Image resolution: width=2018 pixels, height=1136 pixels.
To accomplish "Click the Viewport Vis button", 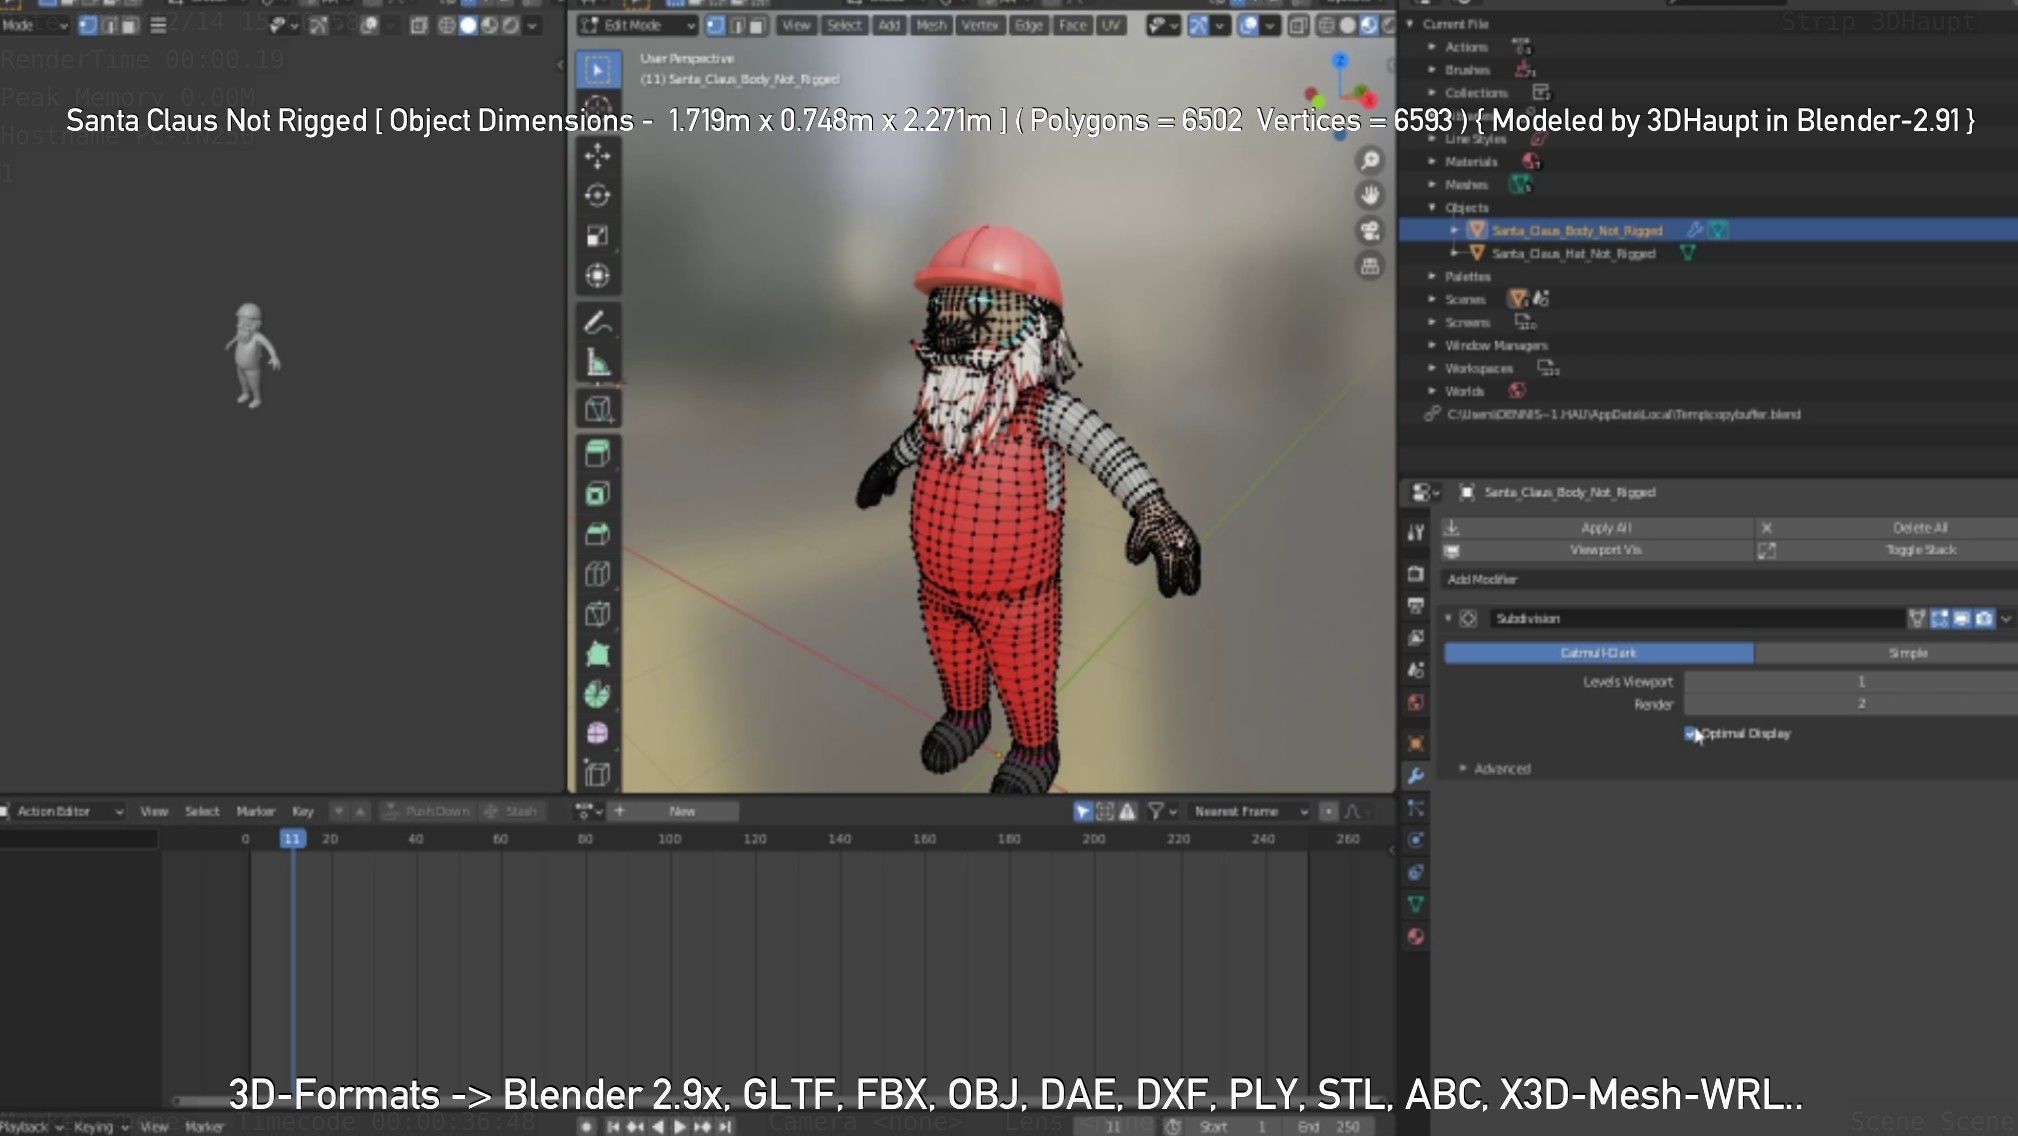I will (x=1597, y=550).
